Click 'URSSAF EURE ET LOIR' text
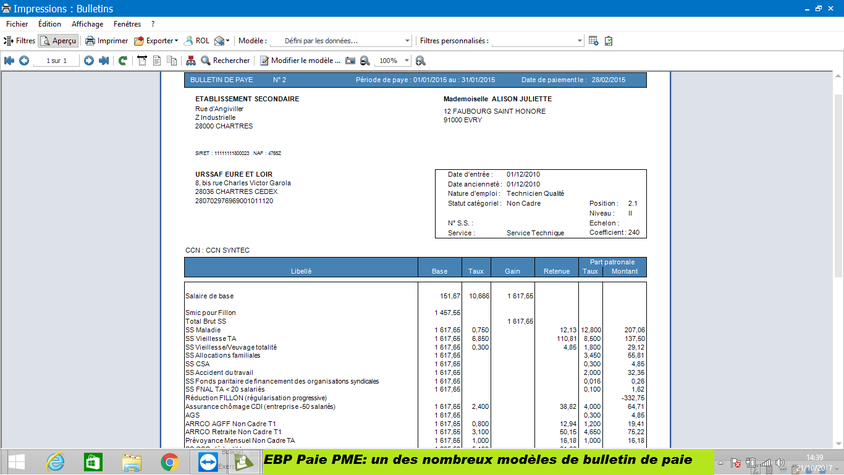The height and width of the screenshot is (475, 844). [x=234, y=174]
